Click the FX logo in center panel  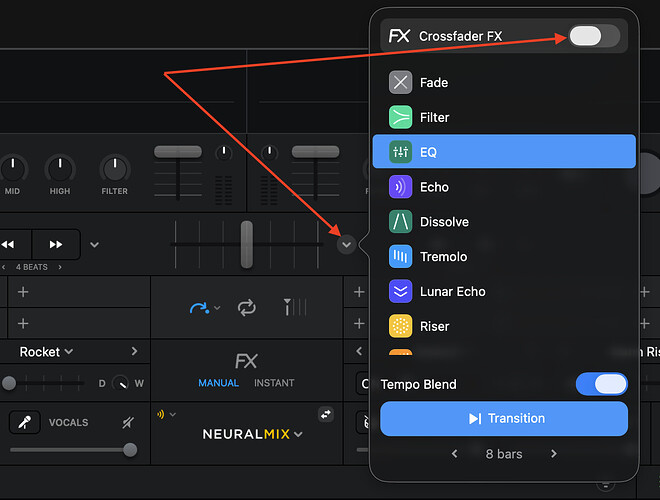coord(246,361)
